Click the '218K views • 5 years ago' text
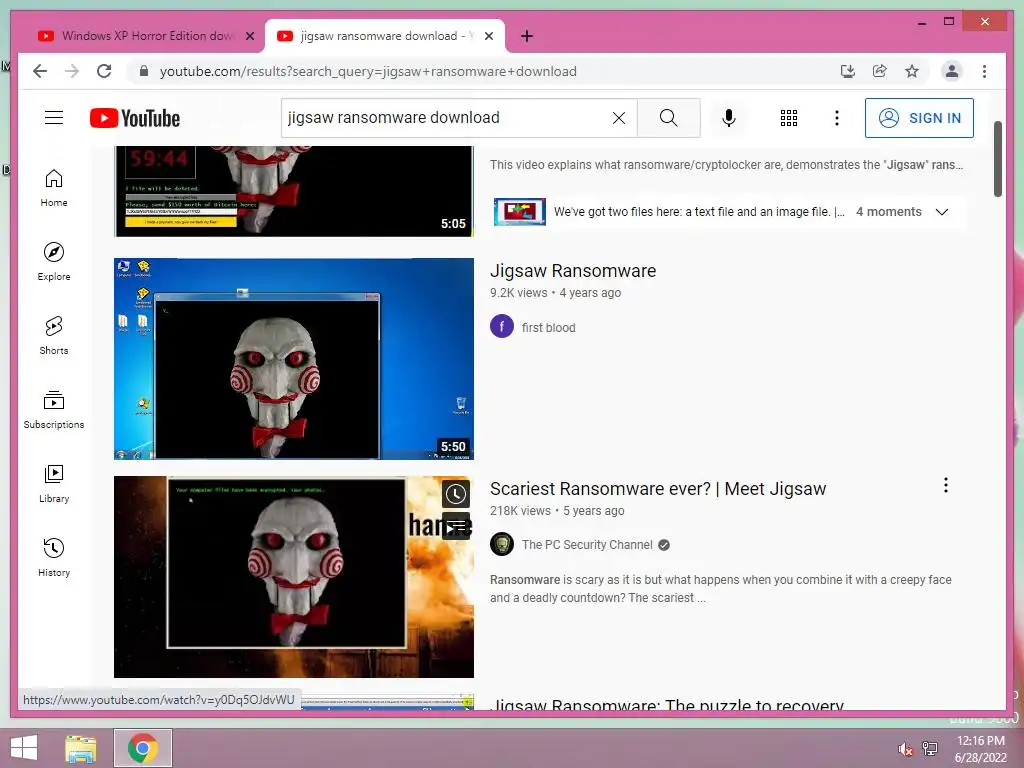Image resolution: width=1024 pixels, height=768 pixels. (x=557, y=511)
